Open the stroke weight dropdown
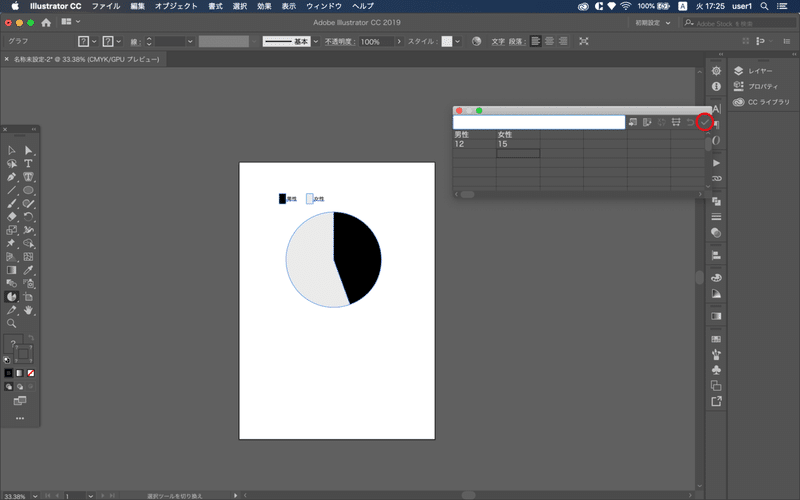Screen dimensions: 800x500 pyautogui.click(x=190, y=41)
